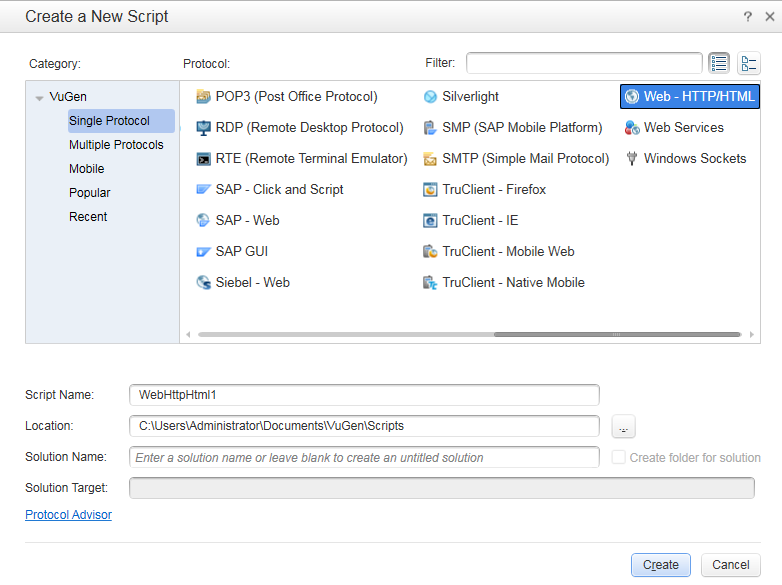Select the Siebel - Web icon

coord(204,283)
